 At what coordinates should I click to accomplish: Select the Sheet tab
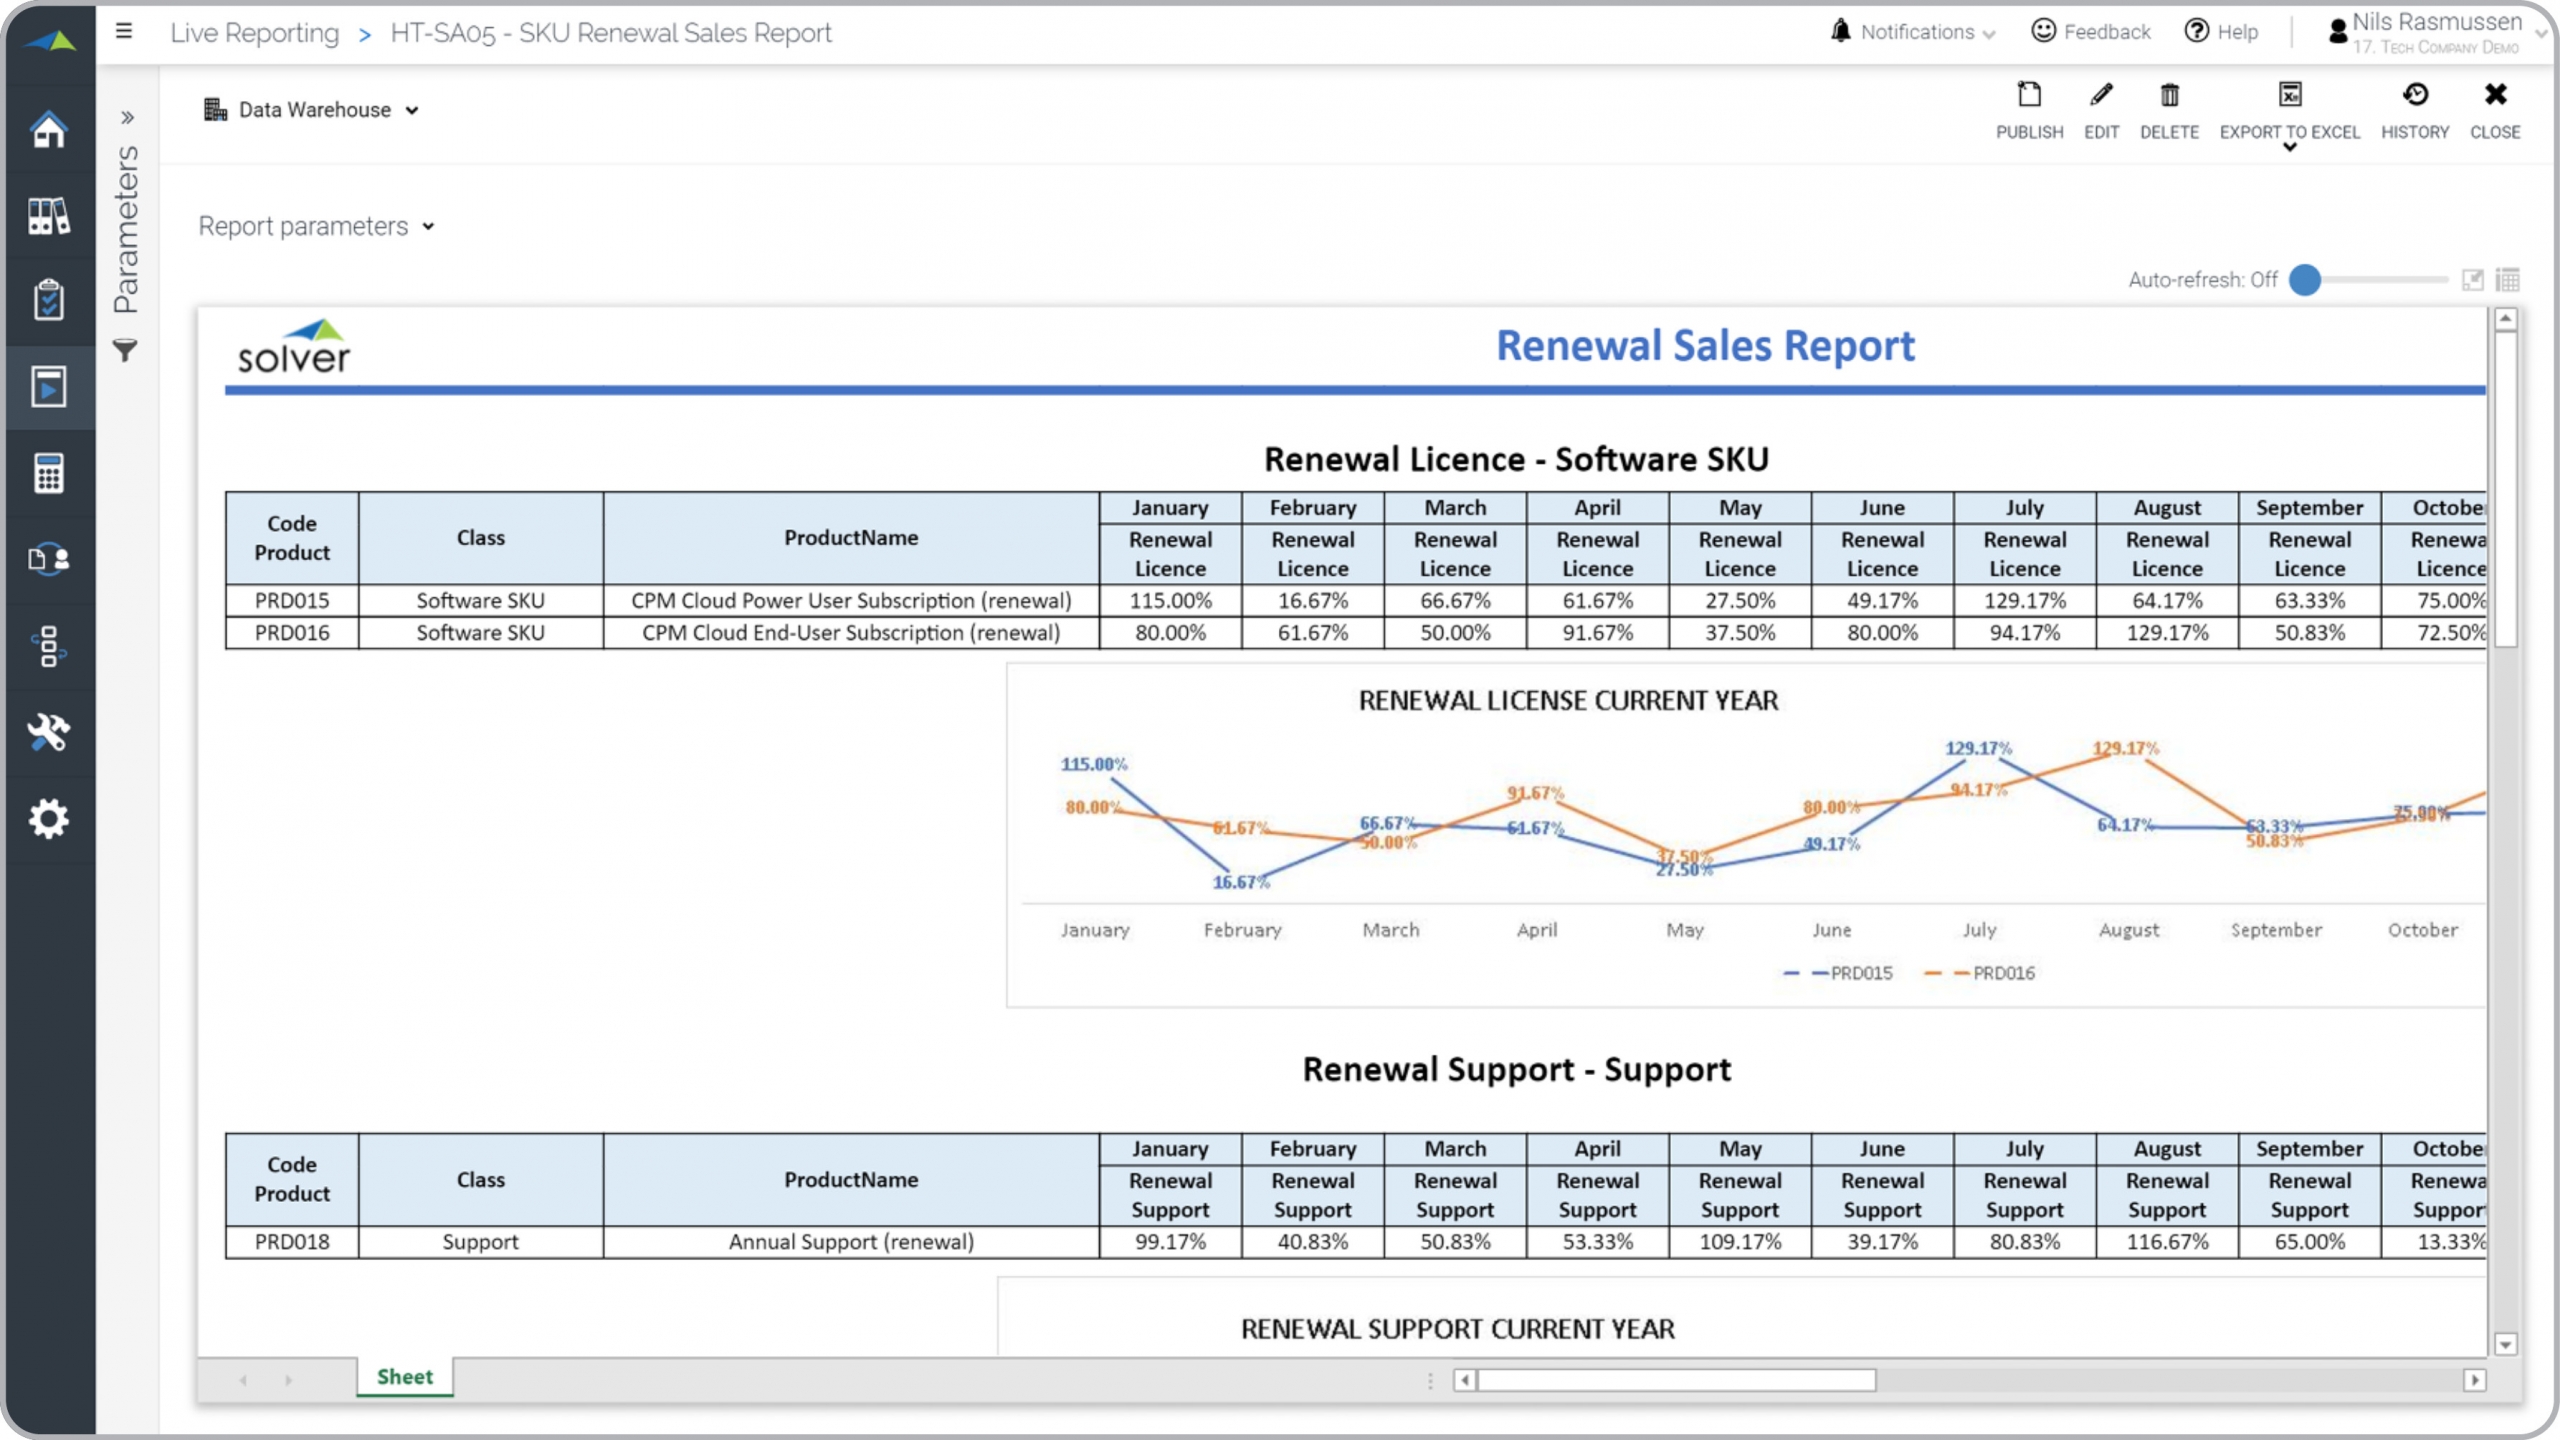tap(404, 1377)
